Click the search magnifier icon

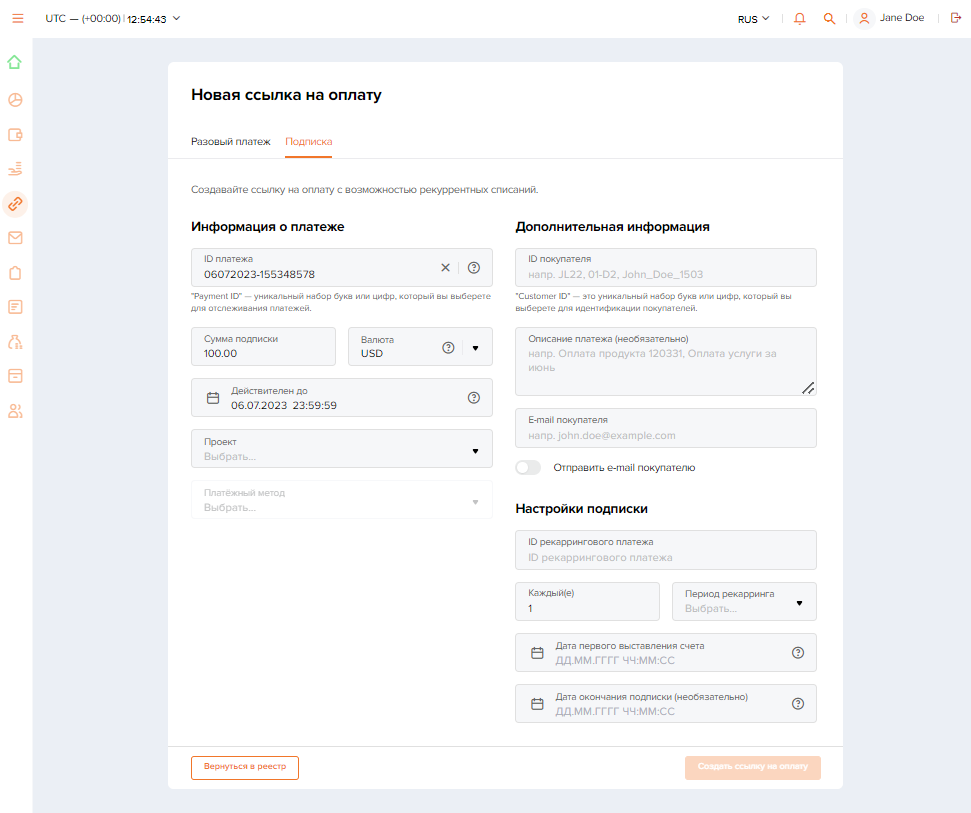pos(829,19)
